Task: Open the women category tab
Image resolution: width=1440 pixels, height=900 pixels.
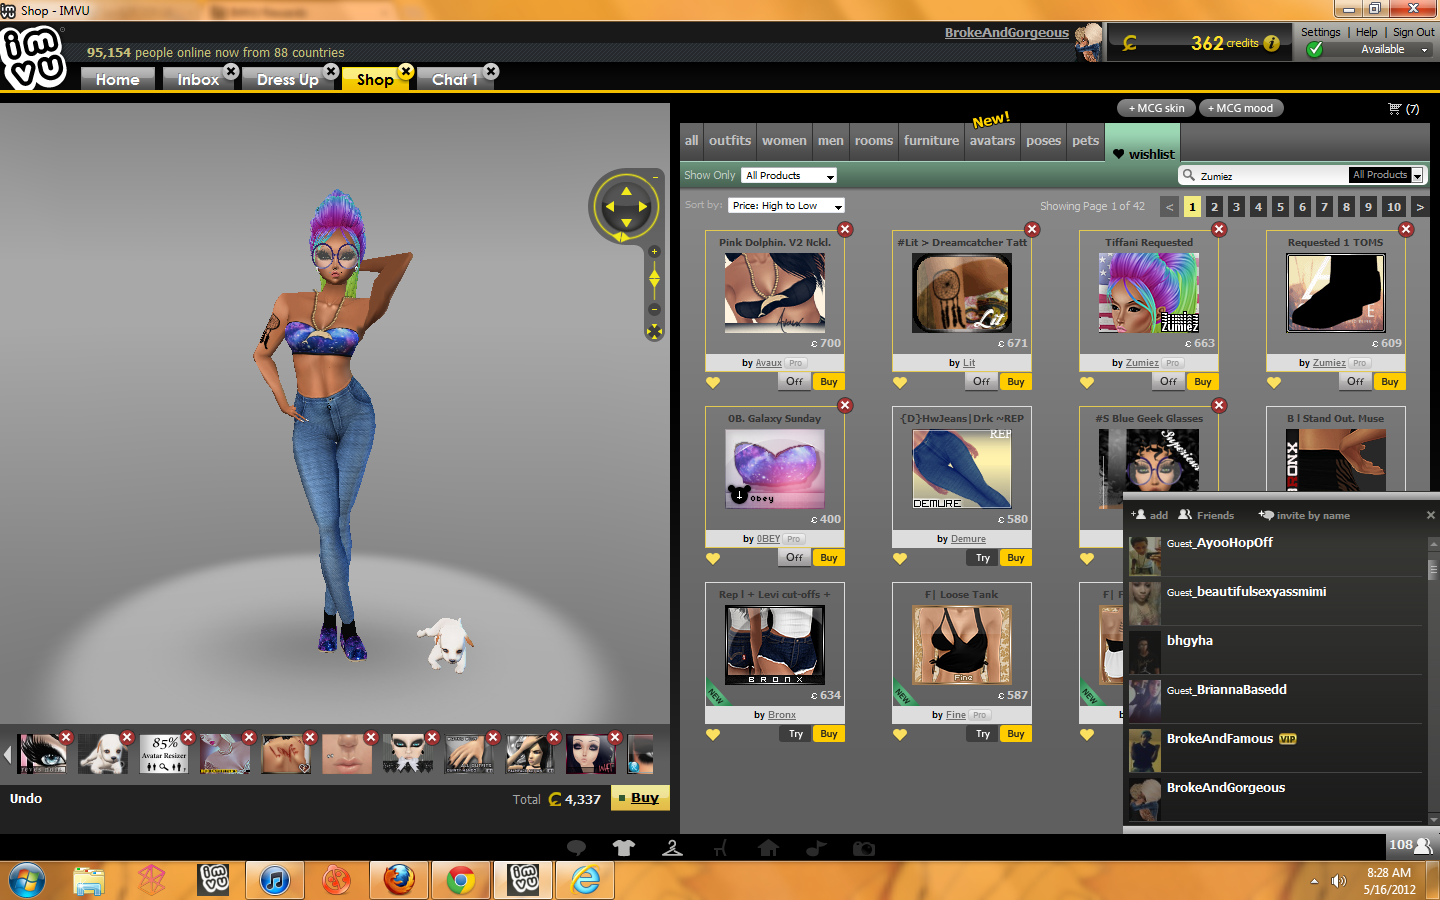Action: pyautogui.click(x=784, y=140)
